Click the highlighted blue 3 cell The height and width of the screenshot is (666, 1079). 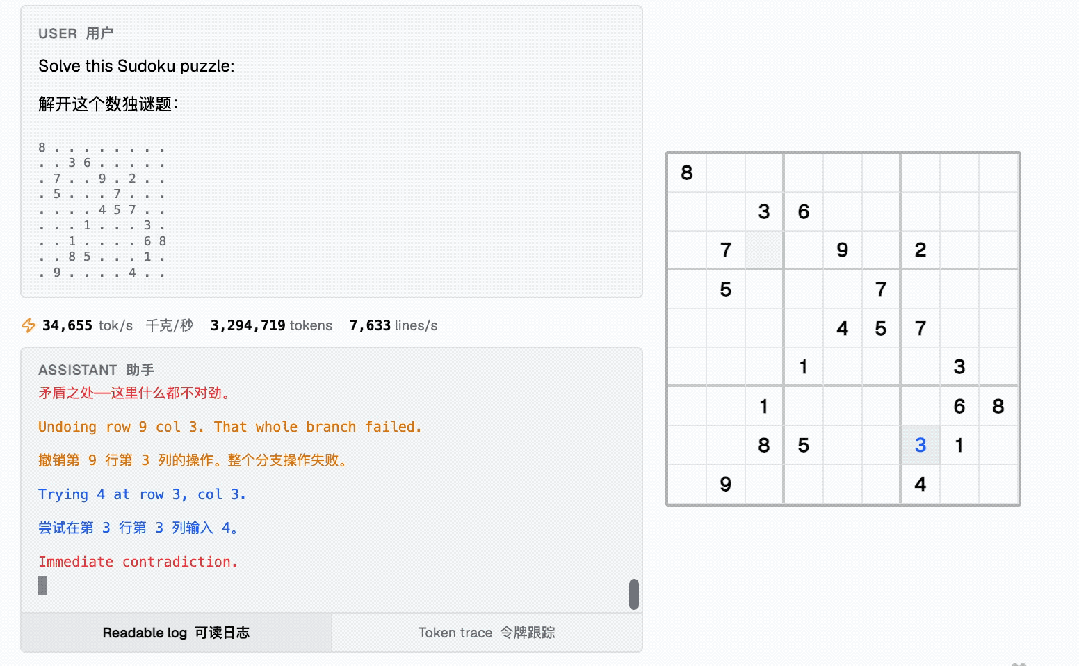[920, 444]
